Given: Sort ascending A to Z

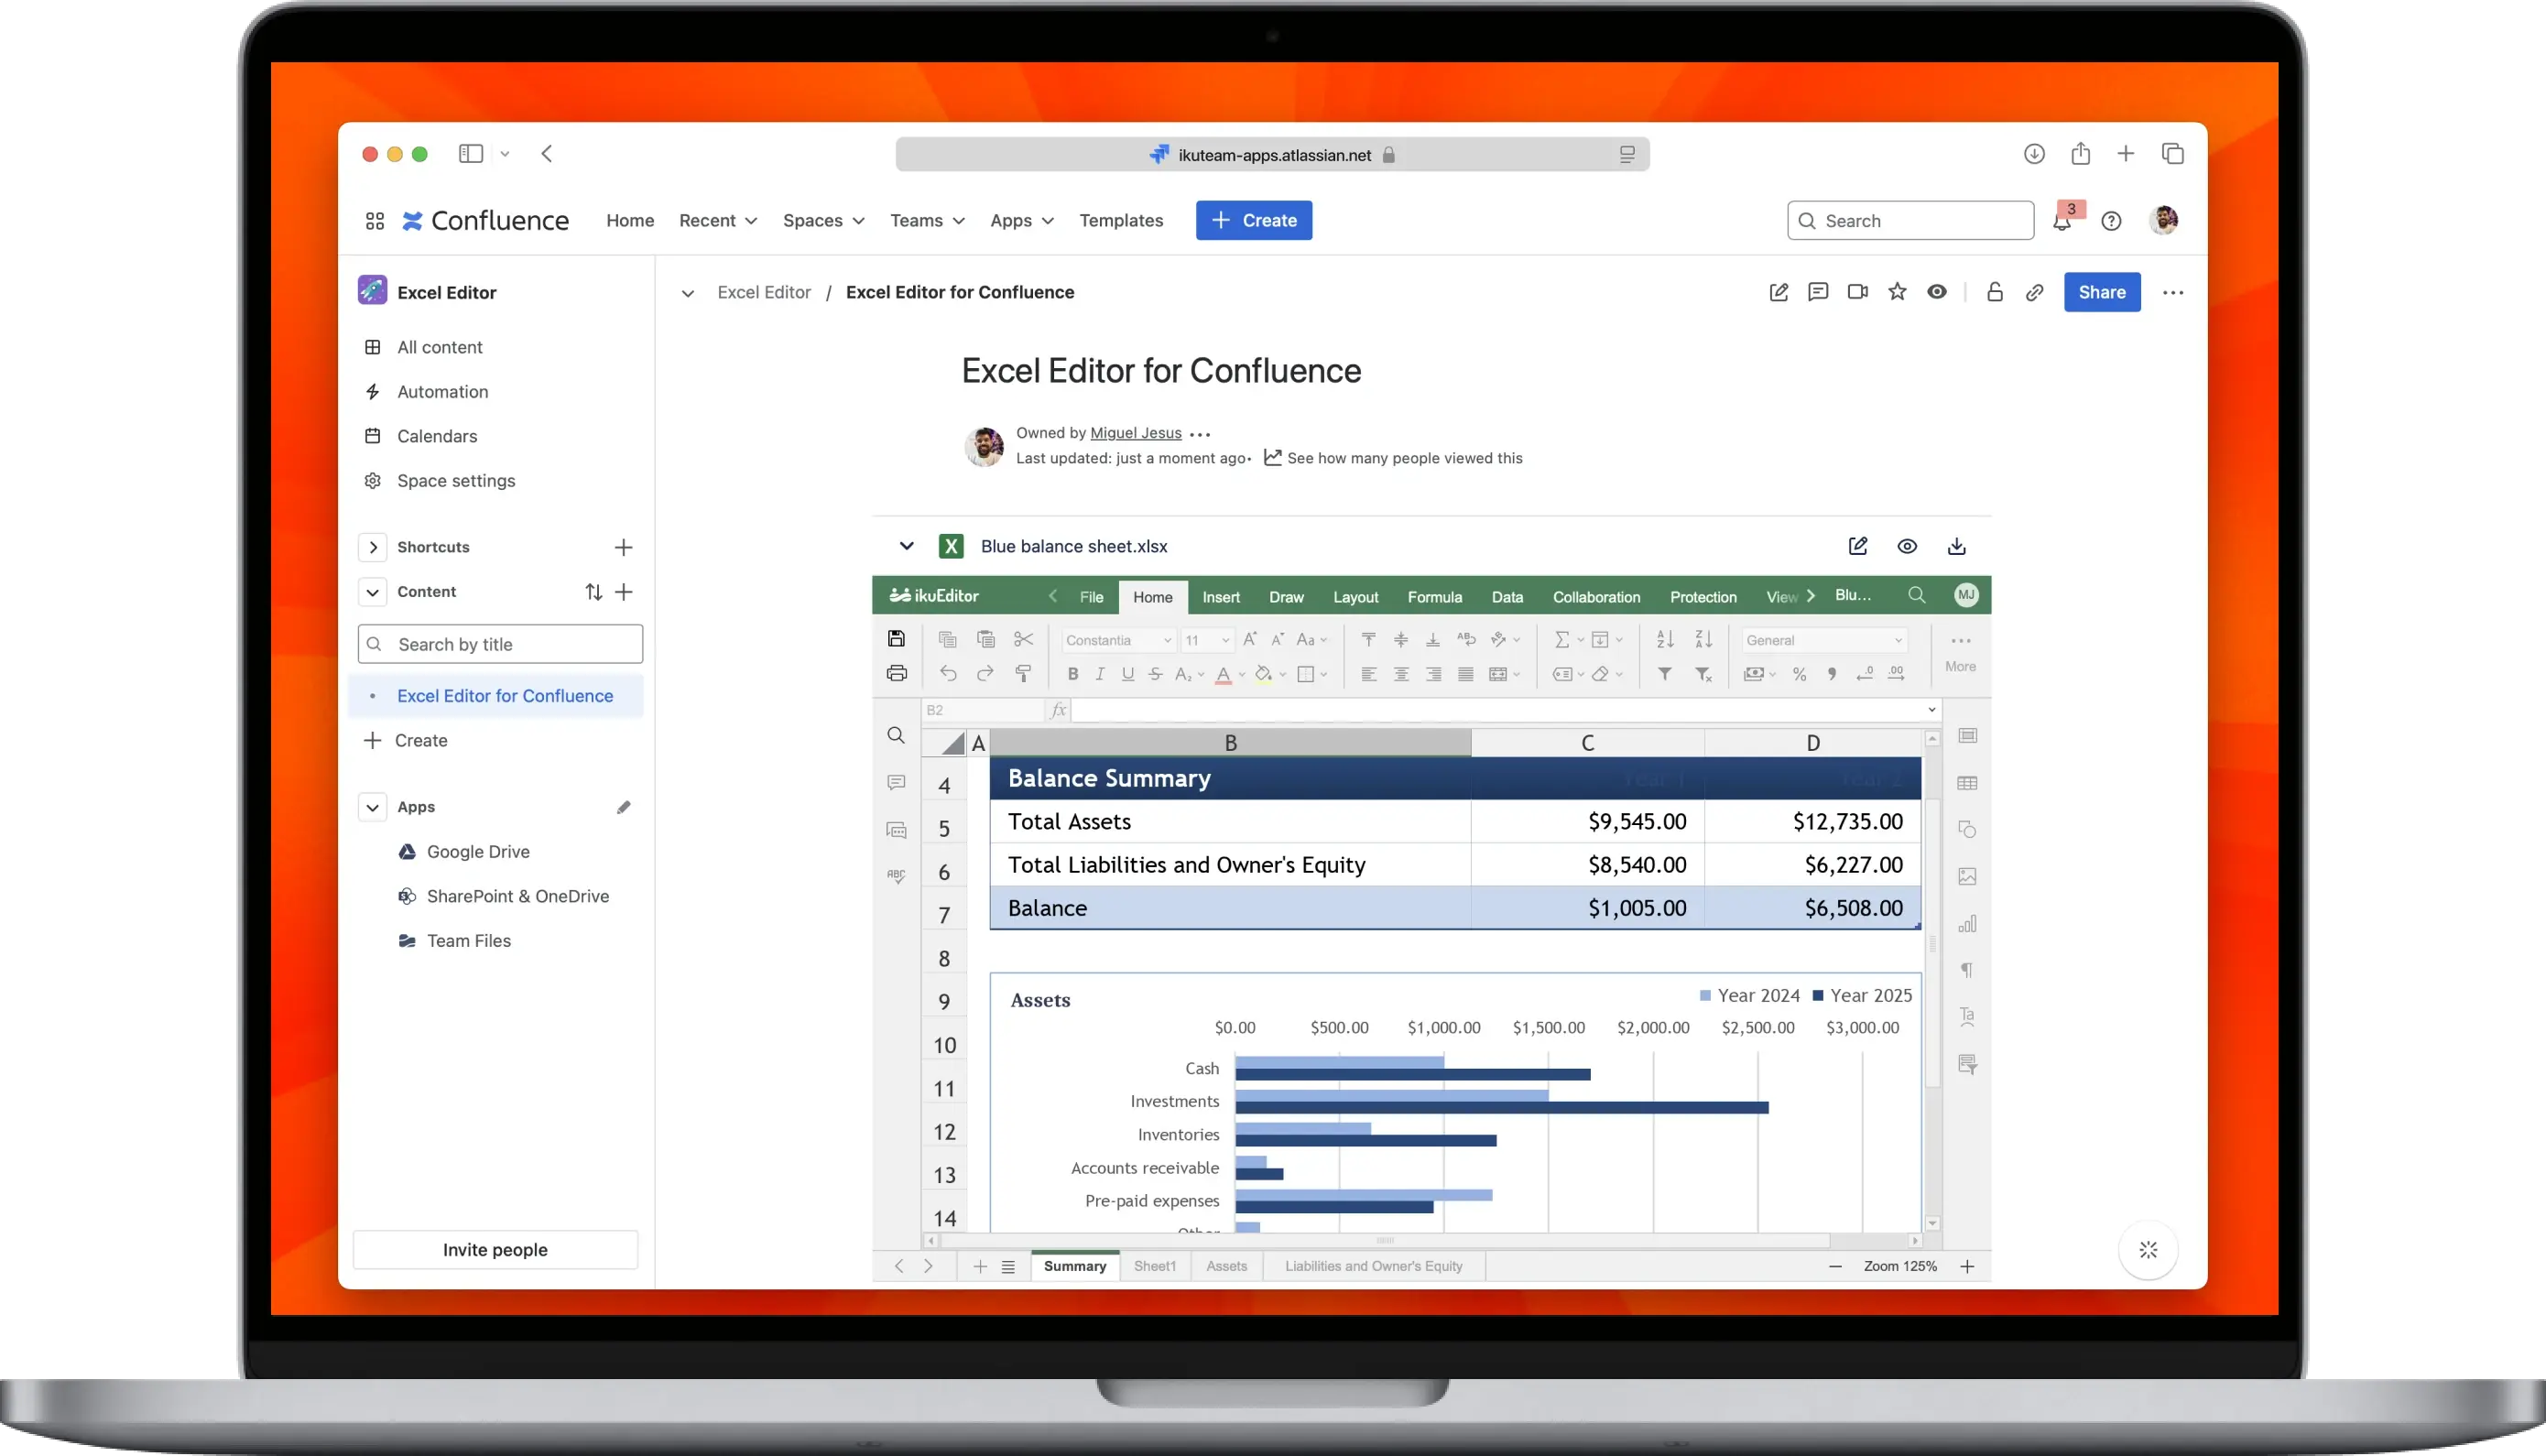Looking at the screenshot, I should [x=1665, y=639].
